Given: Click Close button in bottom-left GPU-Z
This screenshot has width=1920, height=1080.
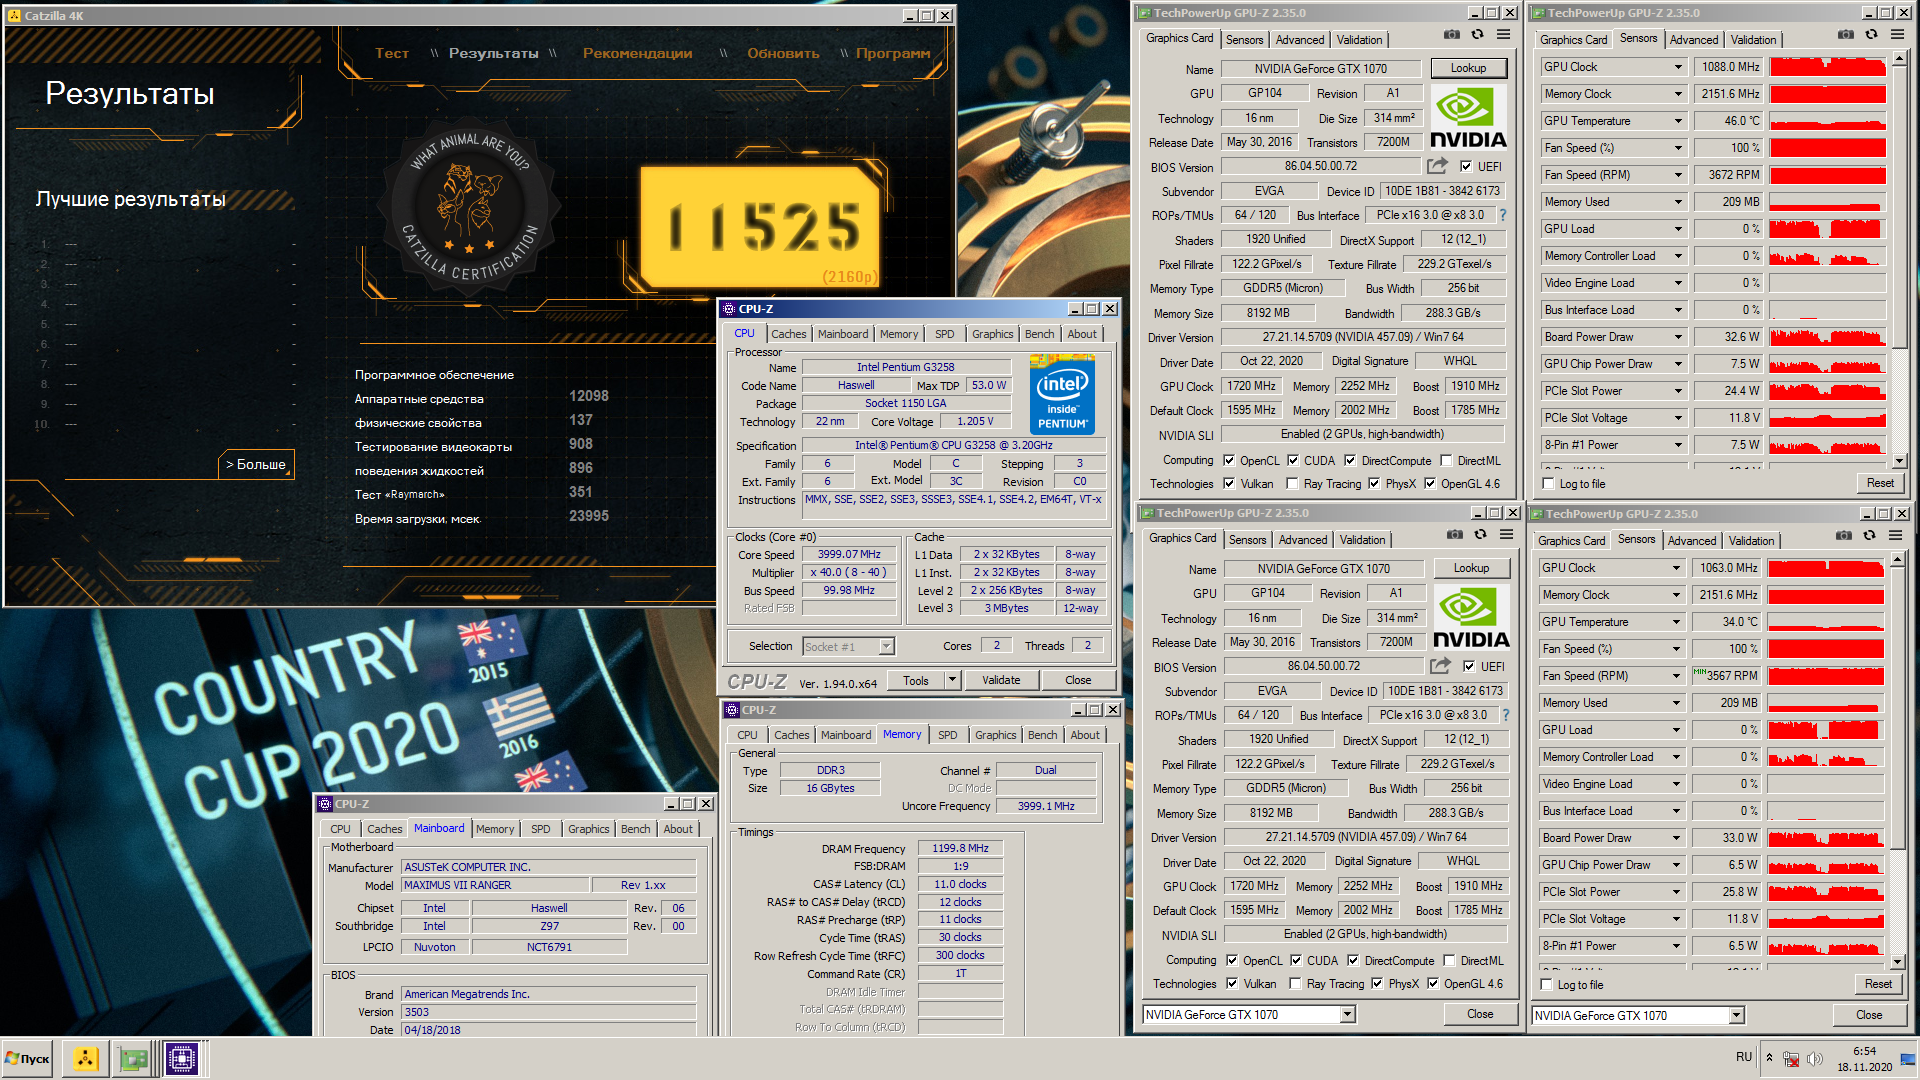Looking at the screenshot, I should pyautogui.click(x=1480, y=1014).
